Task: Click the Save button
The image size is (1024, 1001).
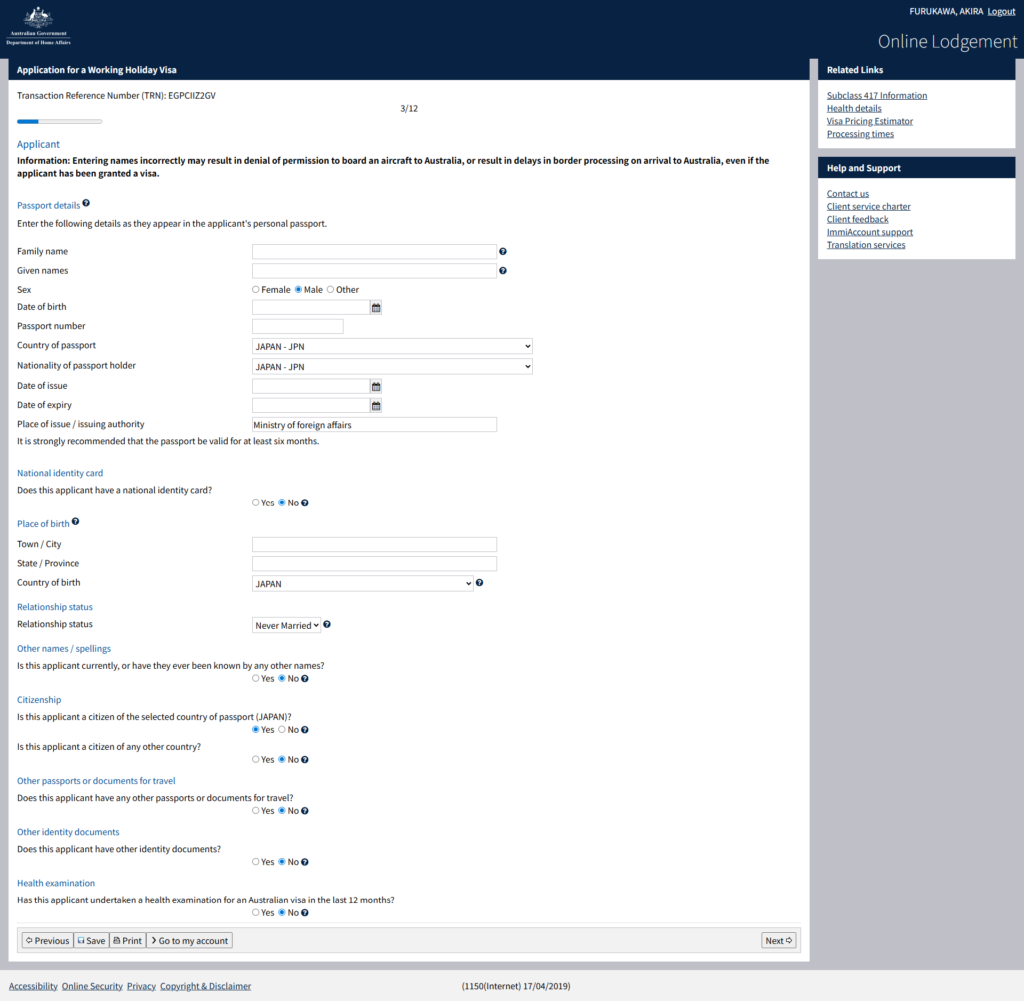Action: pyautogui.click(x=91, y=940)
